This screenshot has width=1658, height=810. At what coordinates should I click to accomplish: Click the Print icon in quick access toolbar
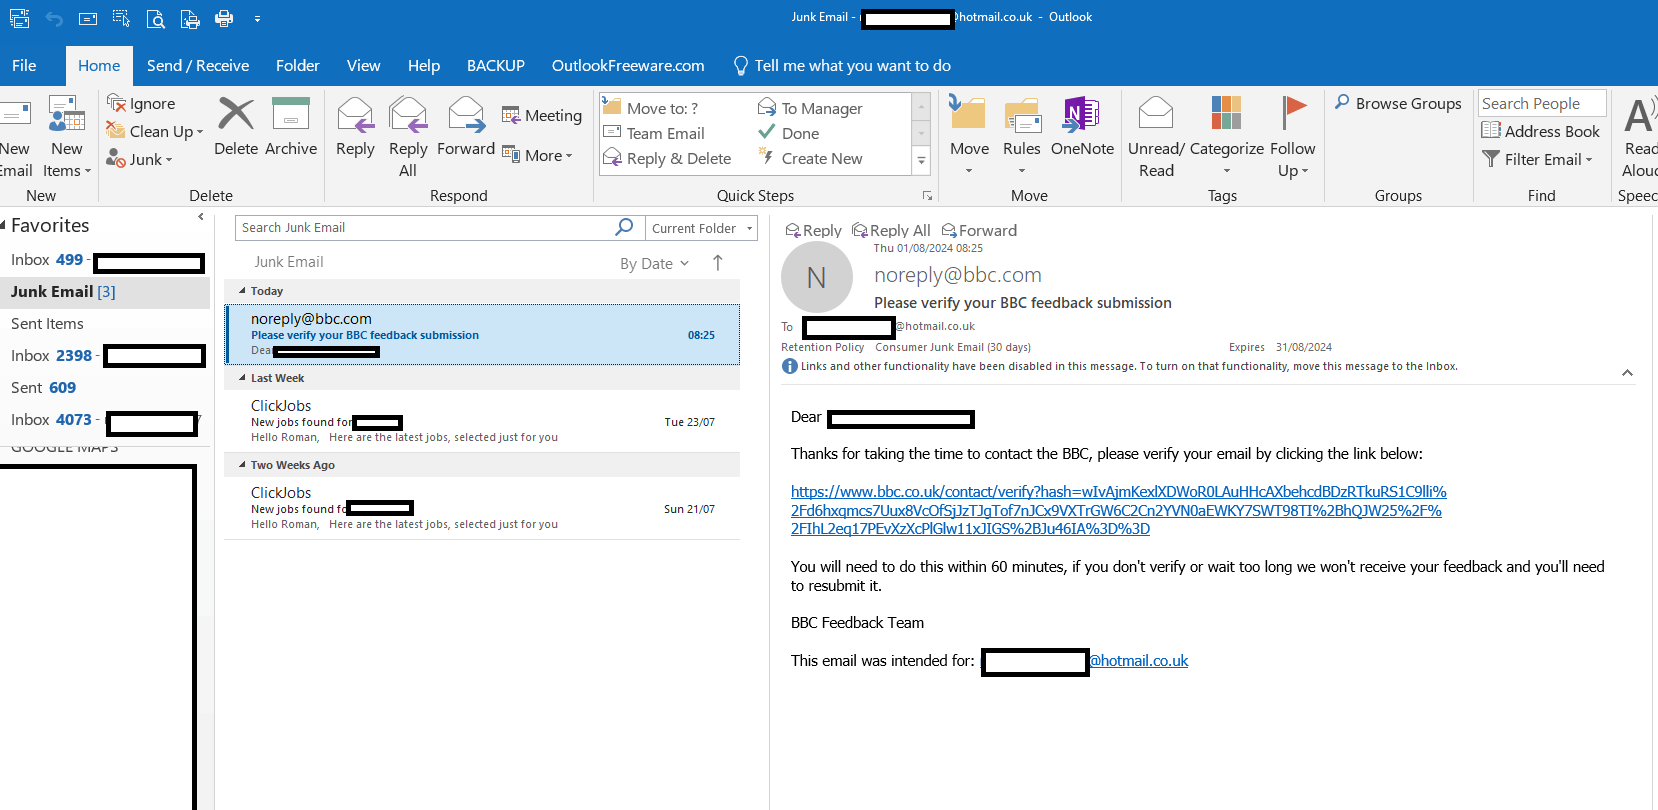click(x=224, y=18)
